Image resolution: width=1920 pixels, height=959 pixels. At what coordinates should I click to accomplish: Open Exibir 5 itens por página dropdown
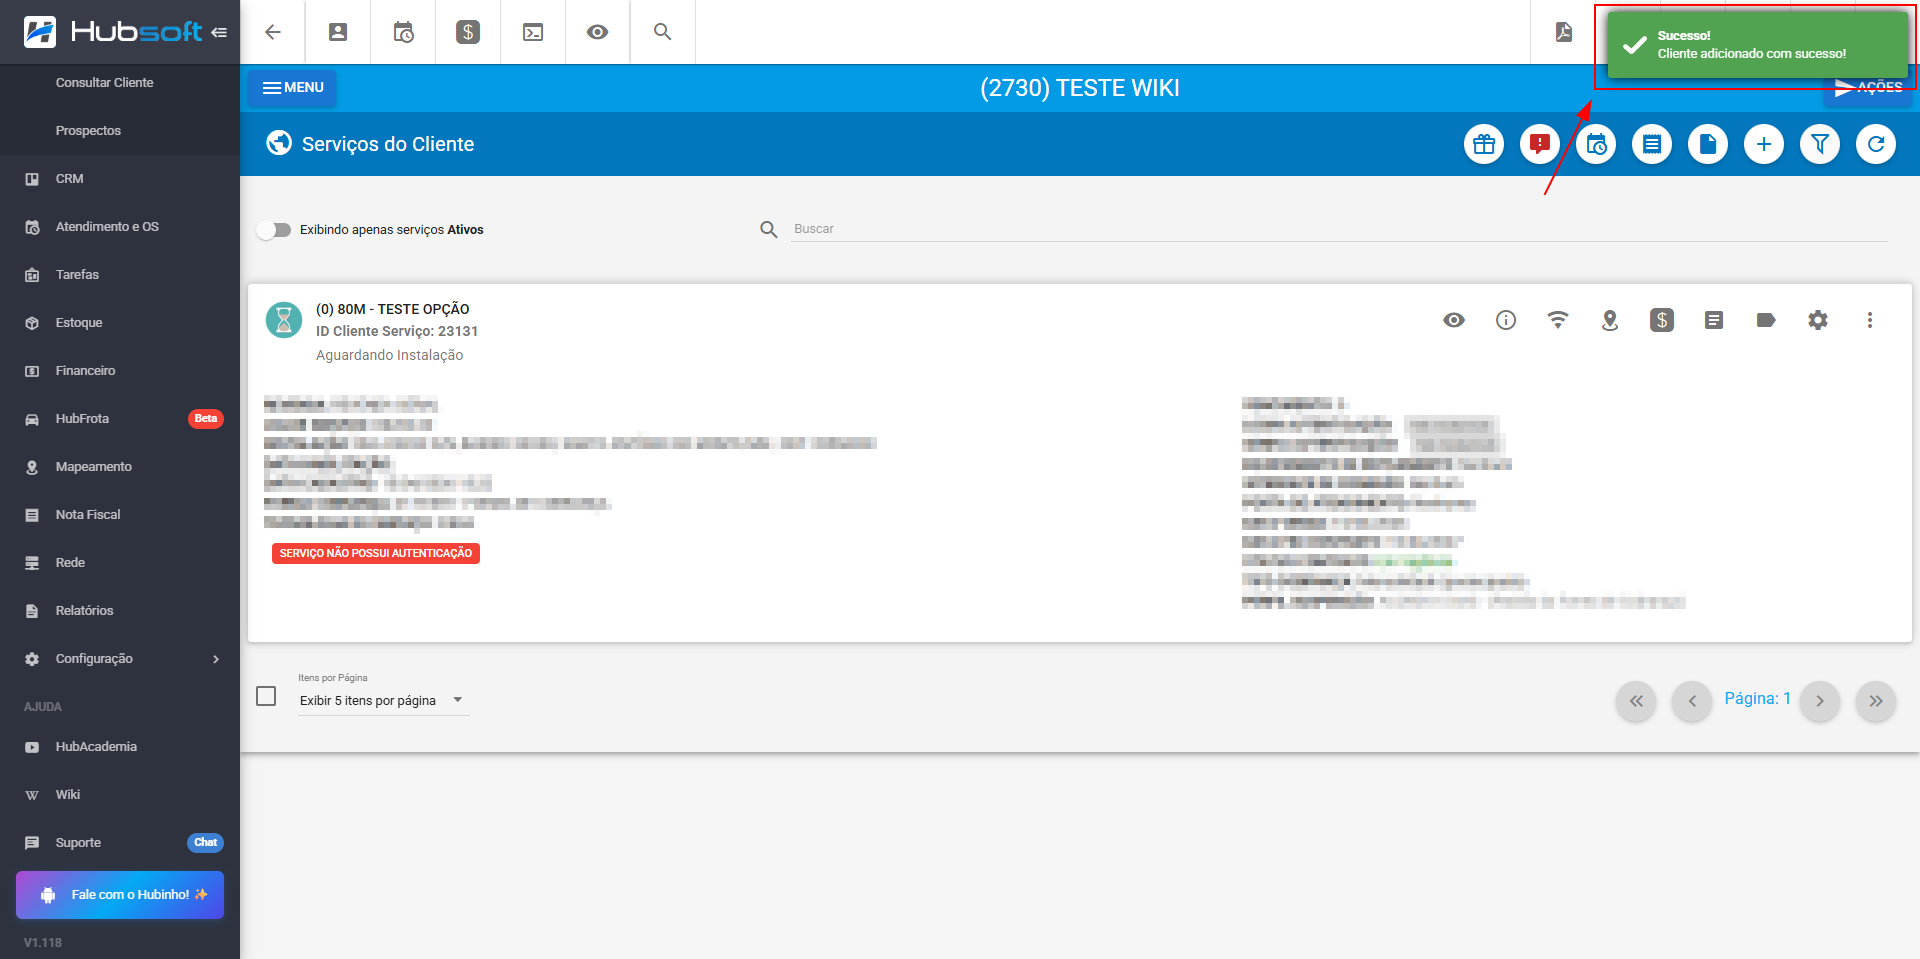(383, 700)
